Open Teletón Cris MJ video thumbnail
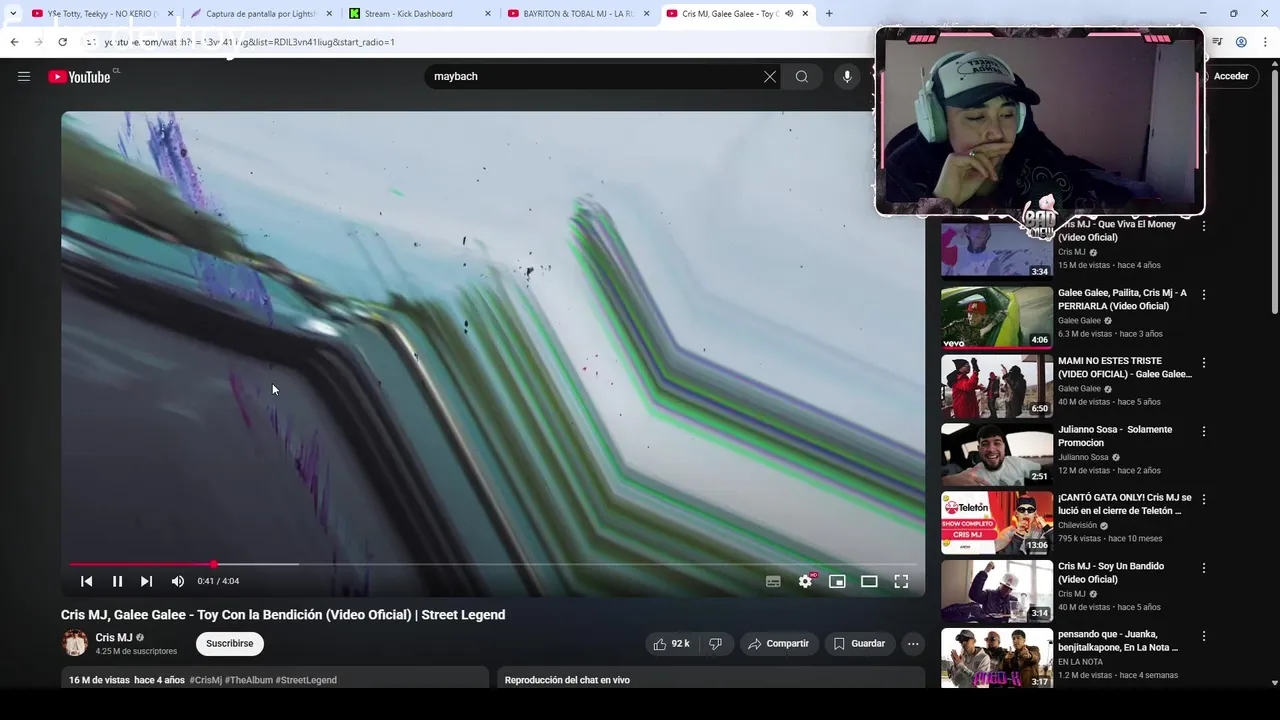1280x720 pixels. pos(996,522)
